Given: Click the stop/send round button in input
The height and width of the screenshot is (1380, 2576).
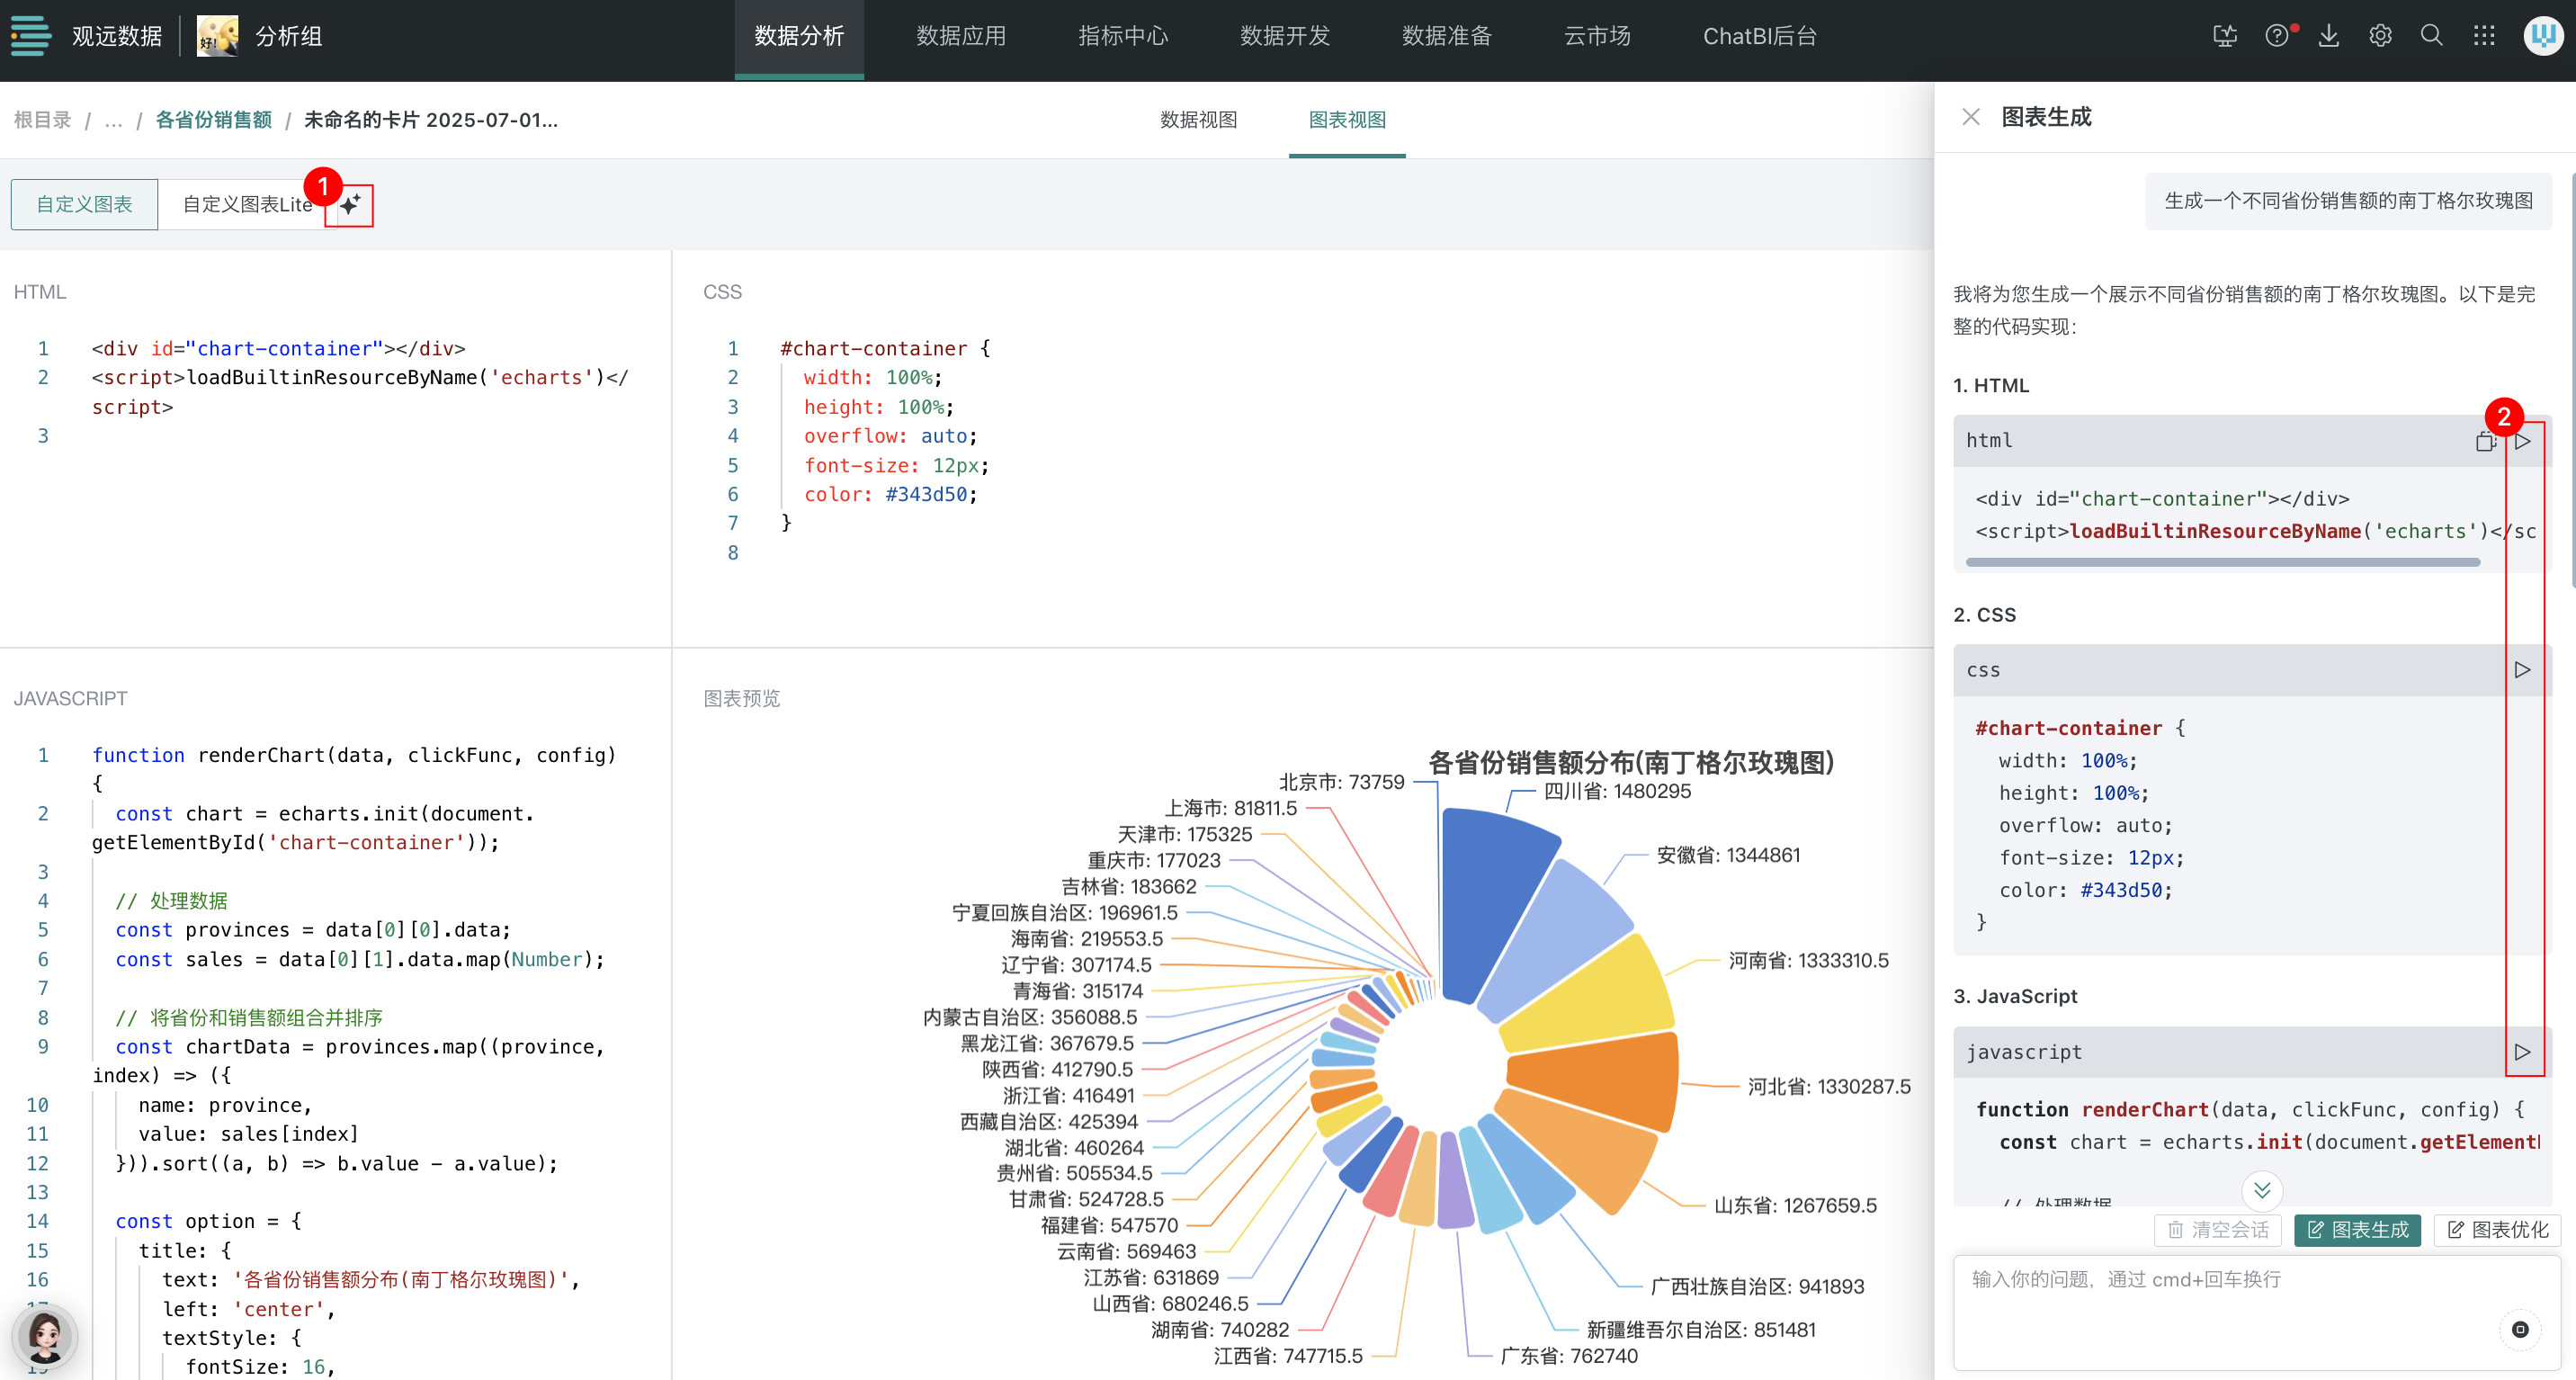Looking at the screenshot, I should 2520,1329.
